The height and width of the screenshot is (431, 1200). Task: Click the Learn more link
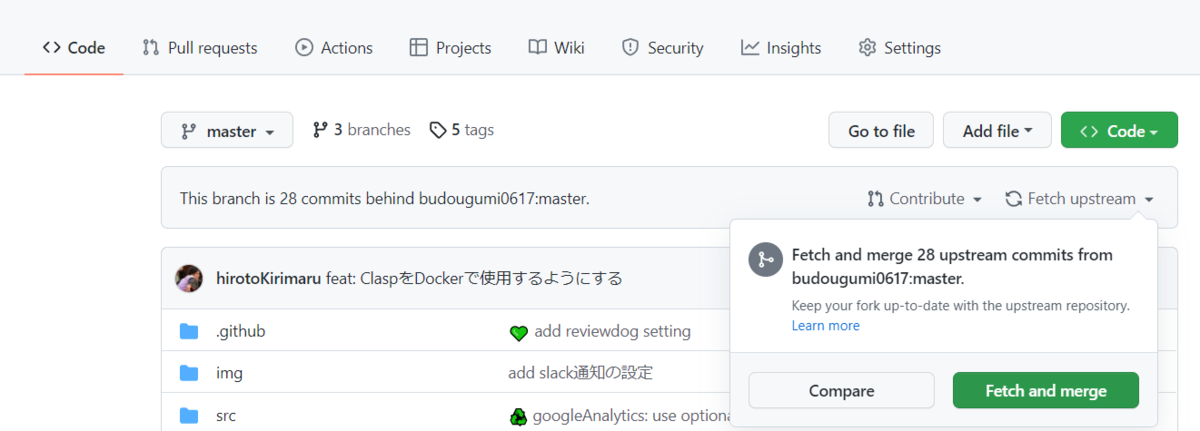point(825,326)
